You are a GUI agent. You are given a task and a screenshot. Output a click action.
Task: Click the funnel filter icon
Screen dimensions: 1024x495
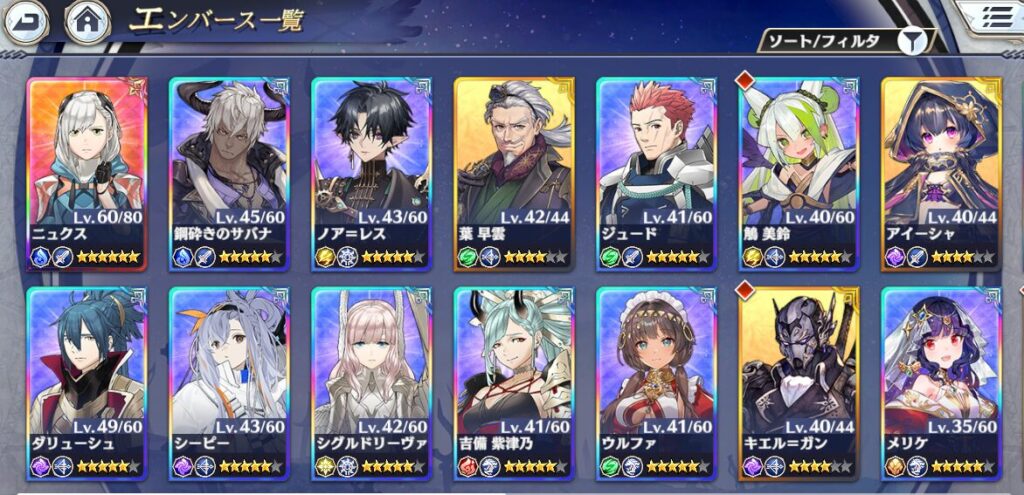(x=912, y=41)
